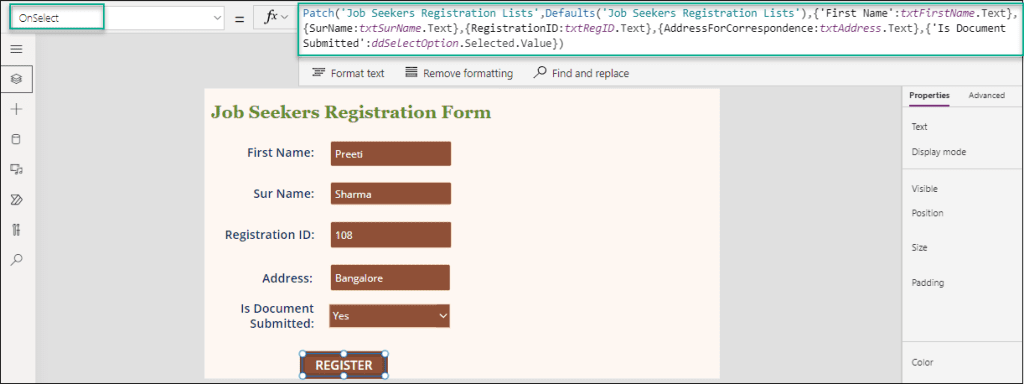The height and width of the screenshot is (384, 1024).
Task: Click the Padding property
Action: (928, 283)
